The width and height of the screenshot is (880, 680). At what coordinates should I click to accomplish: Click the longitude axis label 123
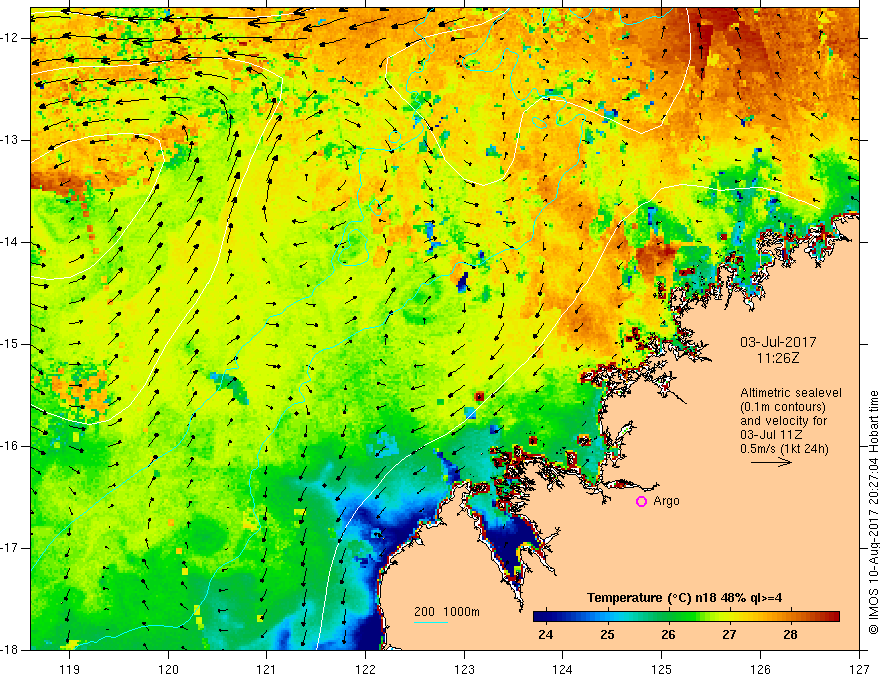(x=464, y=669)
